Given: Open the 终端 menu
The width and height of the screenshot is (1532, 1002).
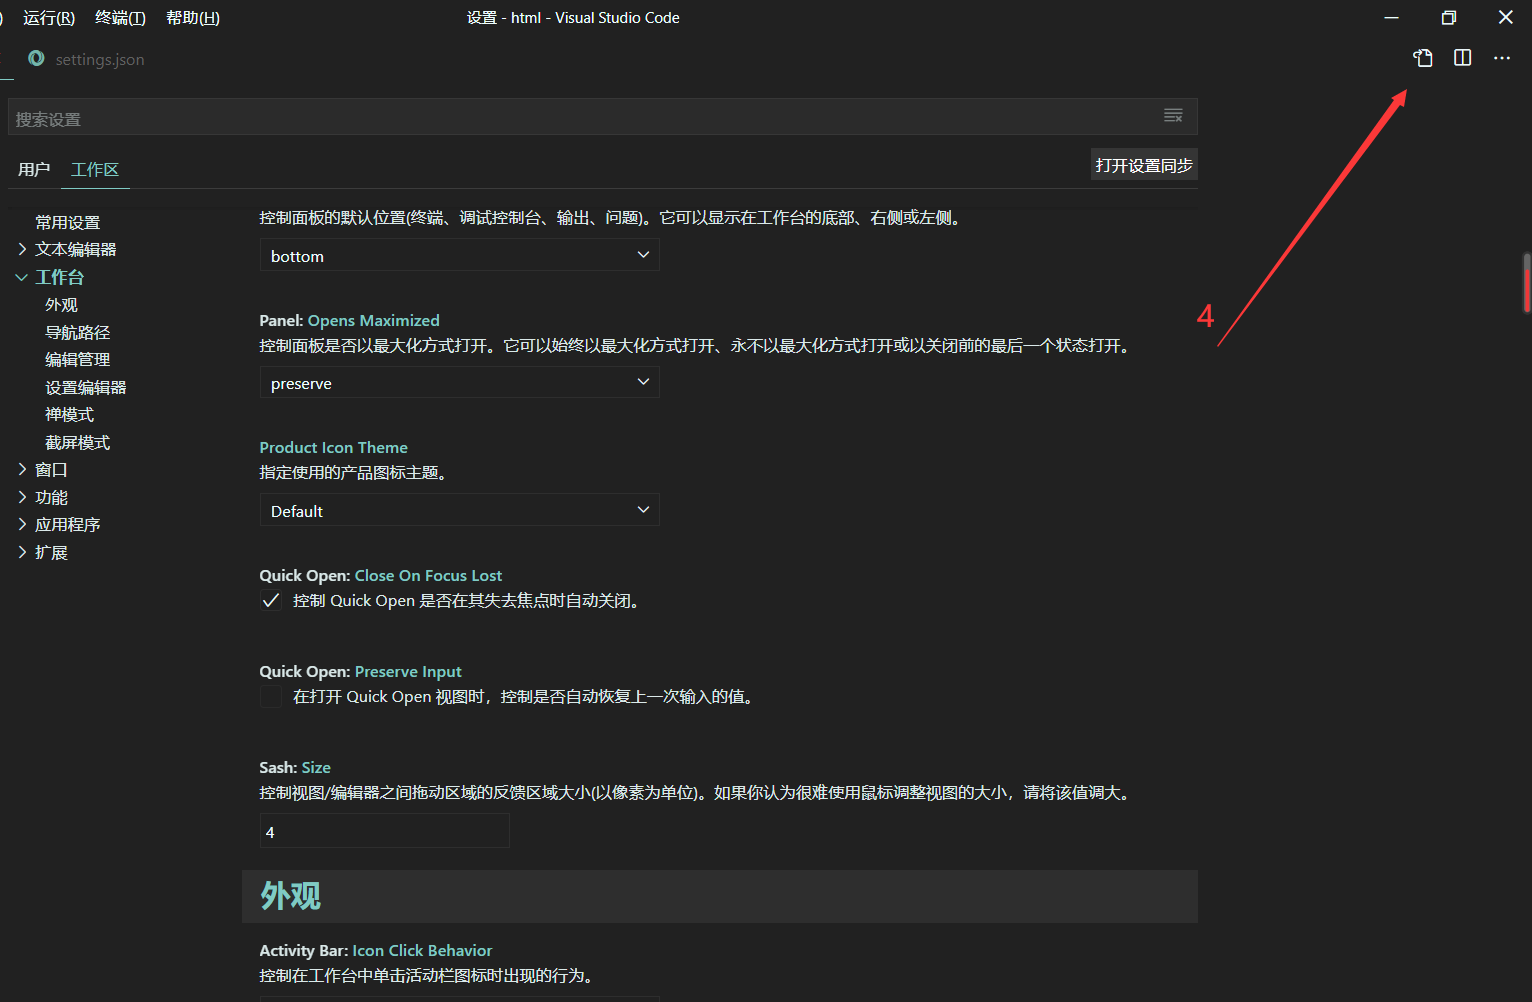Looking at the screenshot, I should point(119,17).
